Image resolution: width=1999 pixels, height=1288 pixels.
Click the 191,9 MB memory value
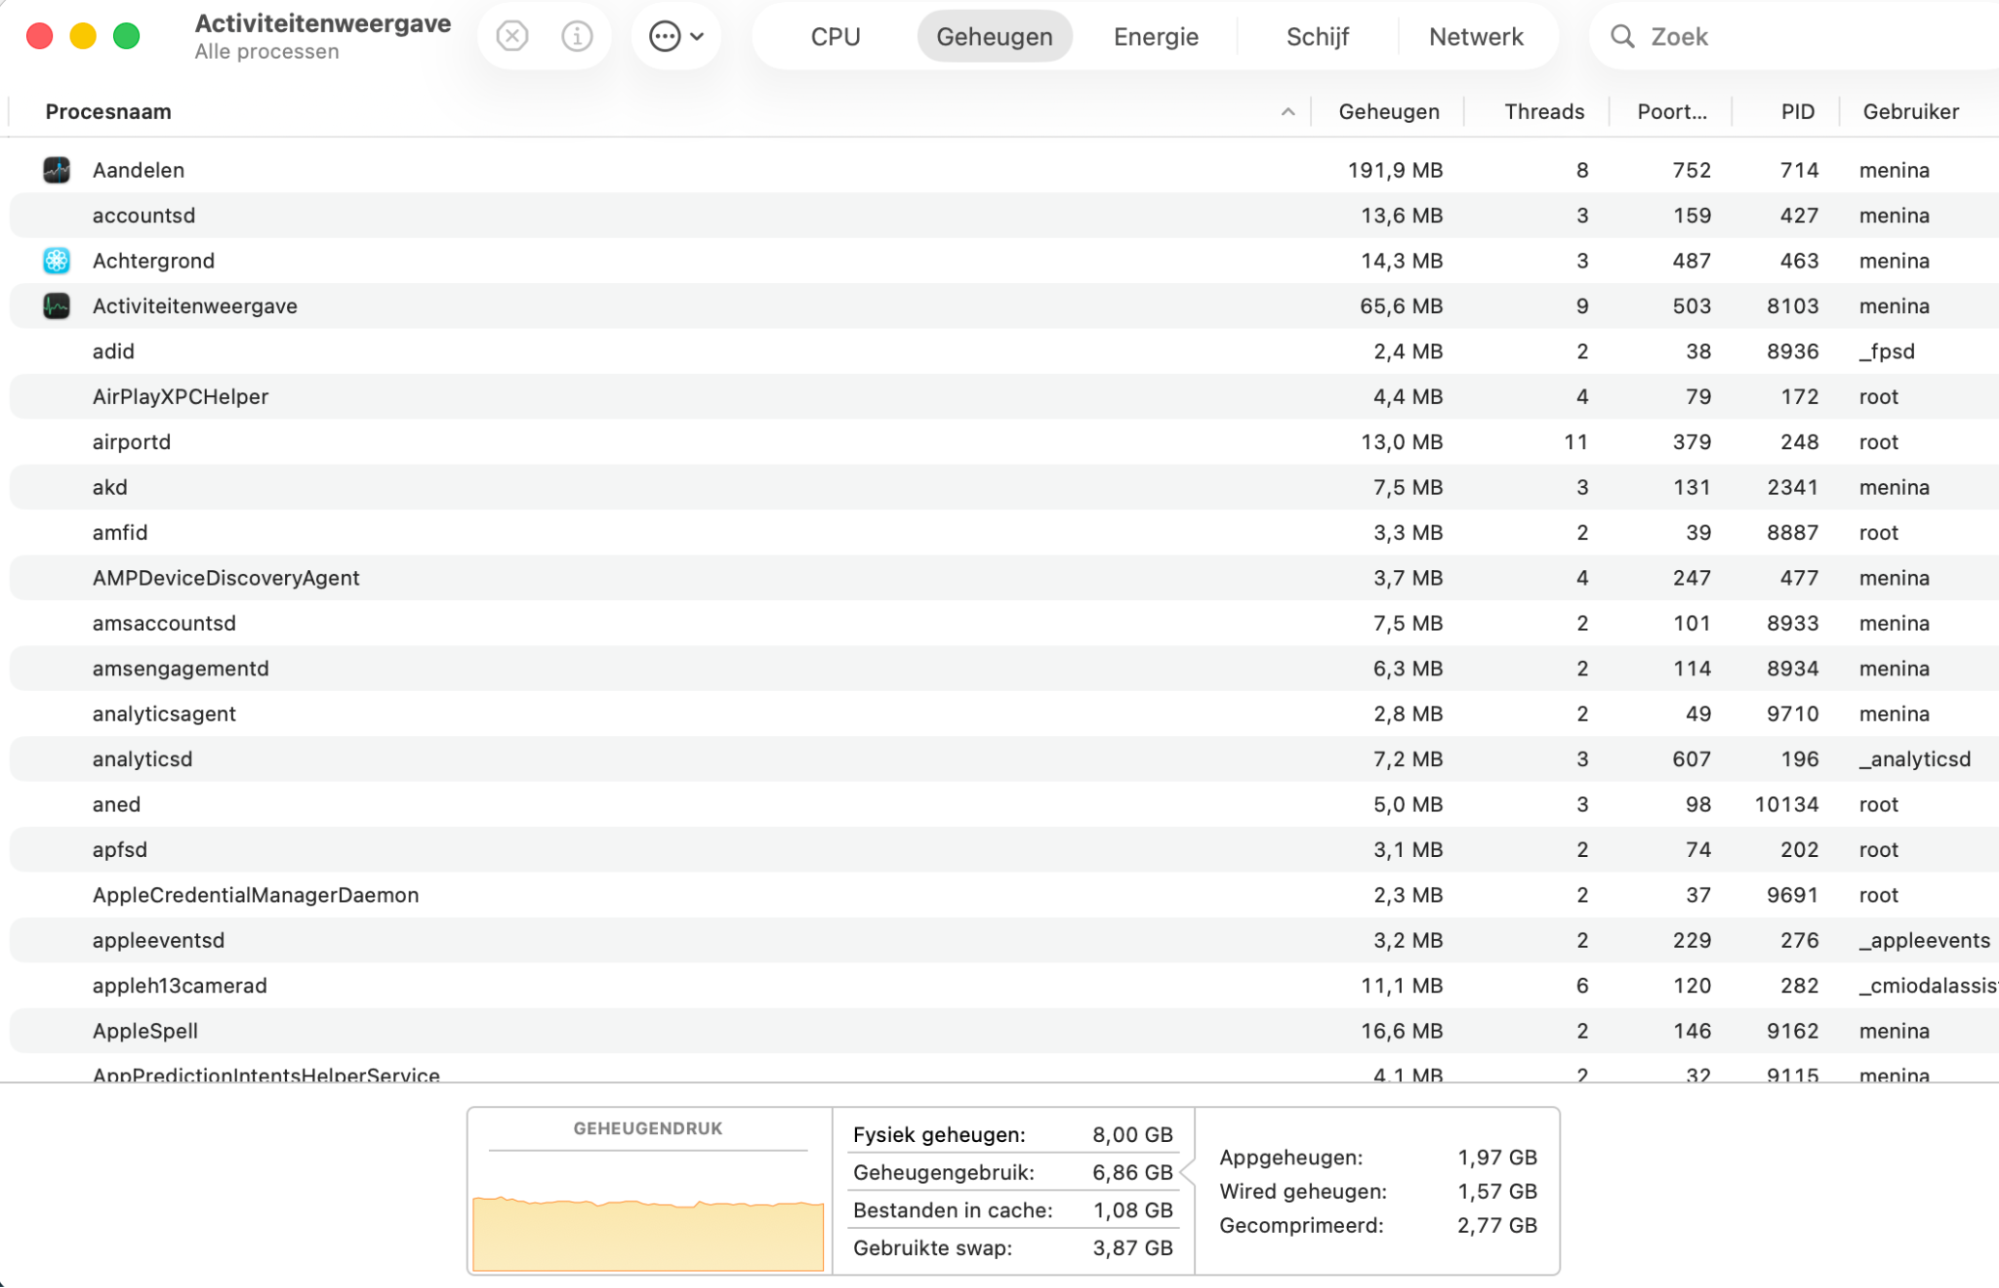[x=1395, y=170]
